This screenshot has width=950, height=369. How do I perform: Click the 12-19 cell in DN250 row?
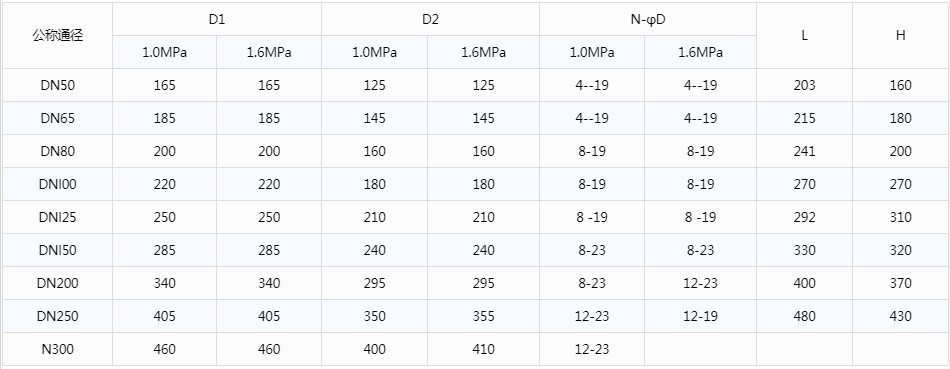tap(700, 316)
